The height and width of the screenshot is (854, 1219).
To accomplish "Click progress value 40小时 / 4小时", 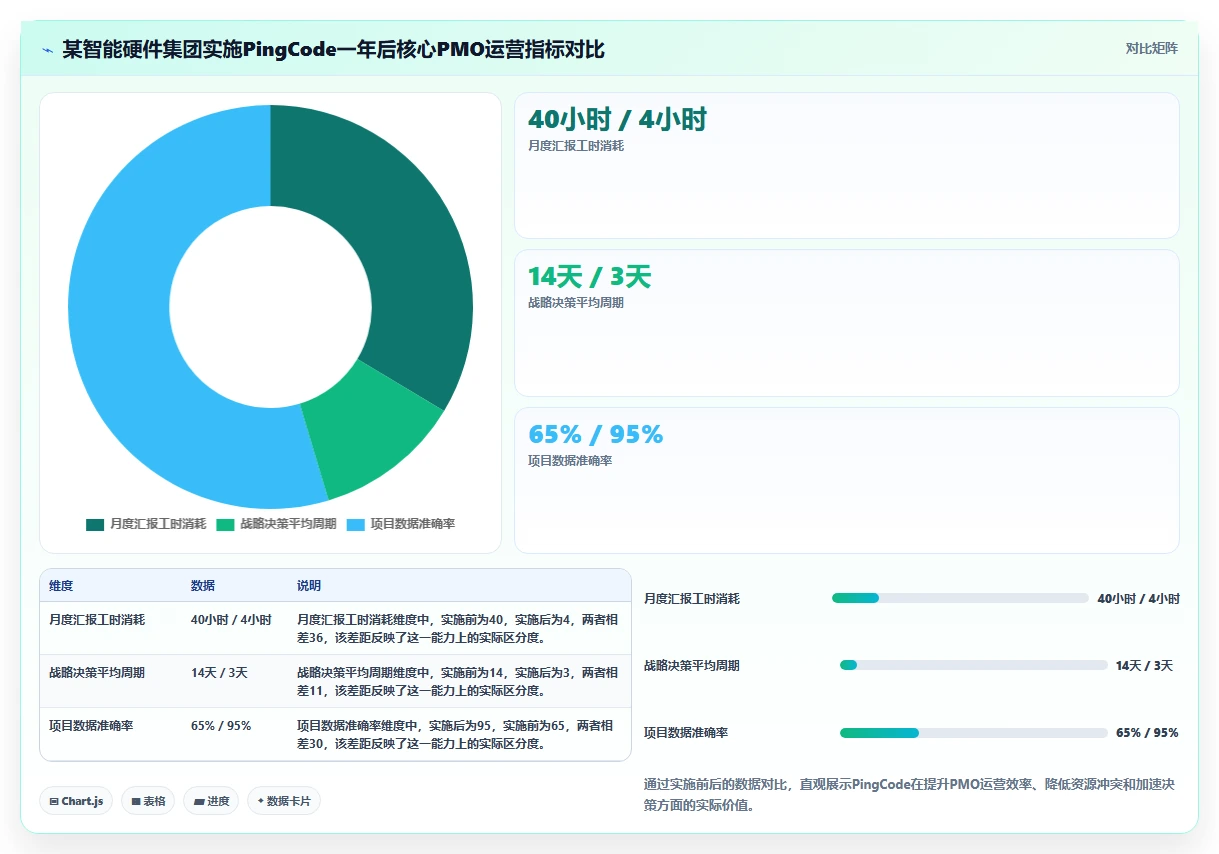I will click(x=1138, y=599).
